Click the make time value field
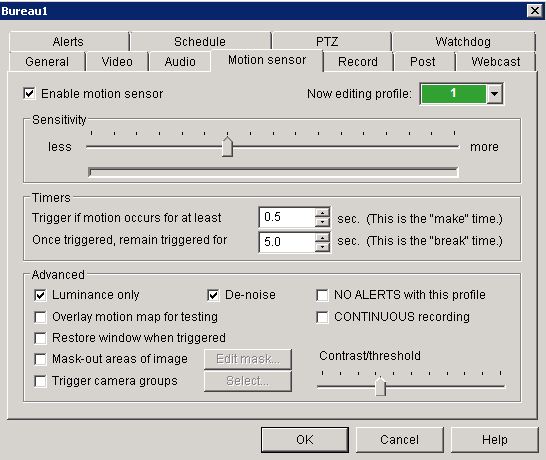The image size is (546, 460). tap(287, 217)
